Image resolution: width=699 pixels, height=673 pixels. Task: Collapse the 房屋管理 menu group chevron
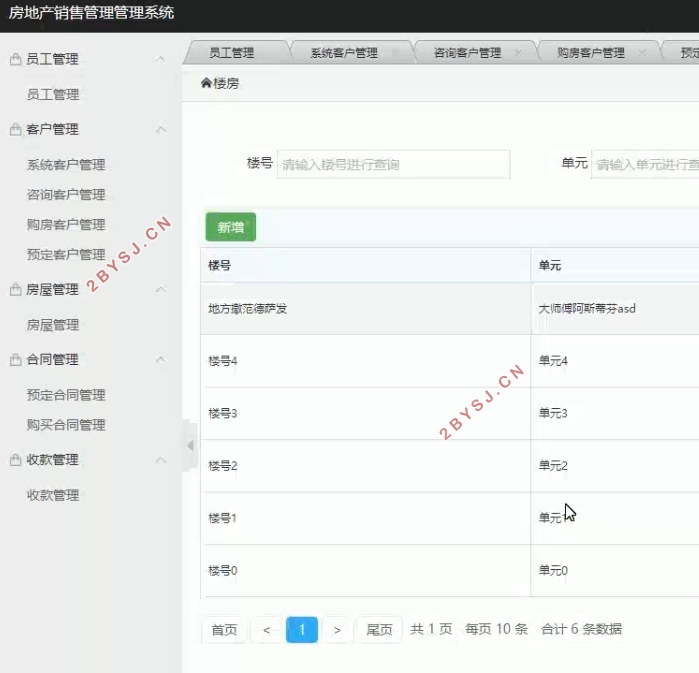pyautogui.click(x=161, y=289)
